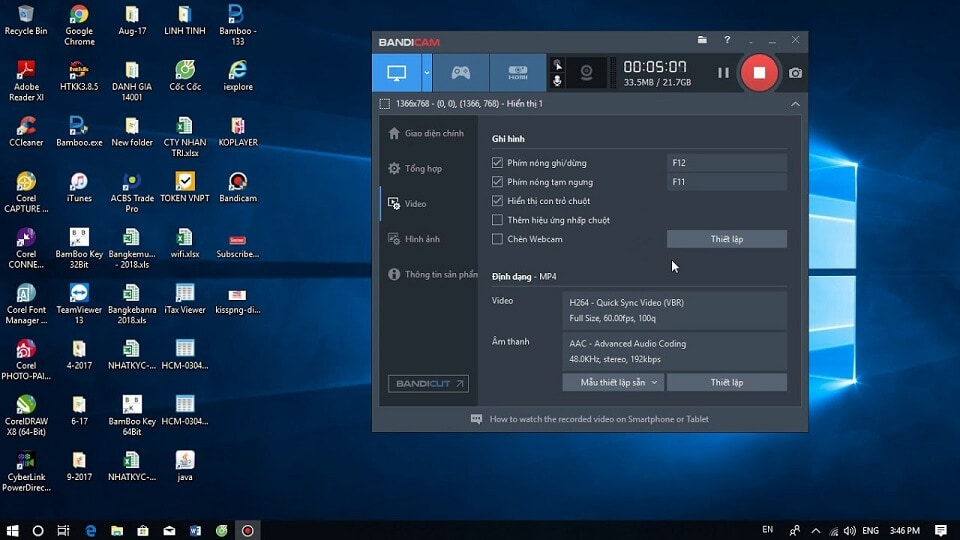
Task: Open the BANDICUT link button
Action: tap(428, 383)
